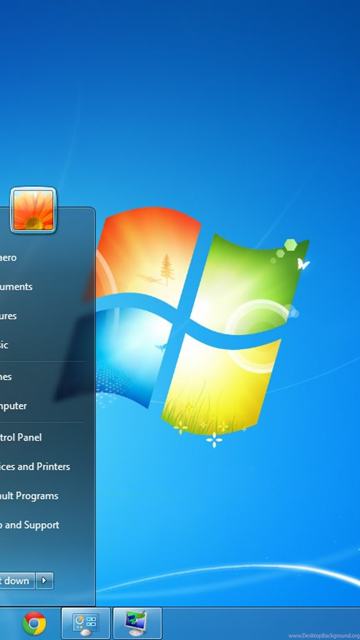Open Games from the Start menu

pos(6,377)
